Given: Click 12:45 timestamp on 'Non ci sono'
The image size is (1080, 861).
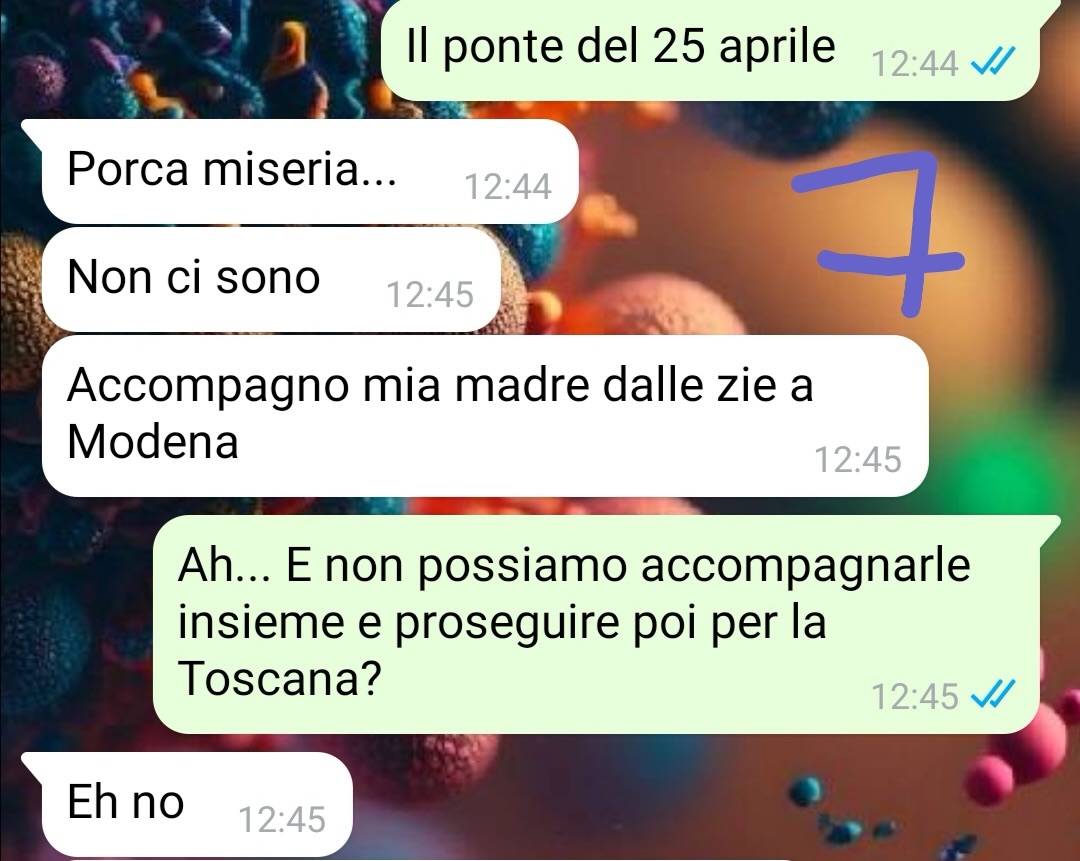Looking at the screenshot, I should coord(430,295).
